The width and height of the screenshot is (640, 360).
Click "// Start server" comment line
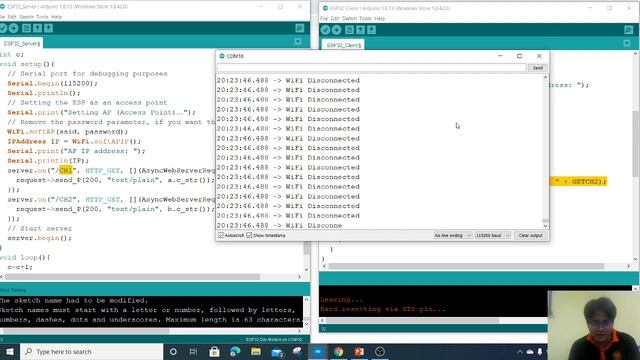(x=39, y=228)
